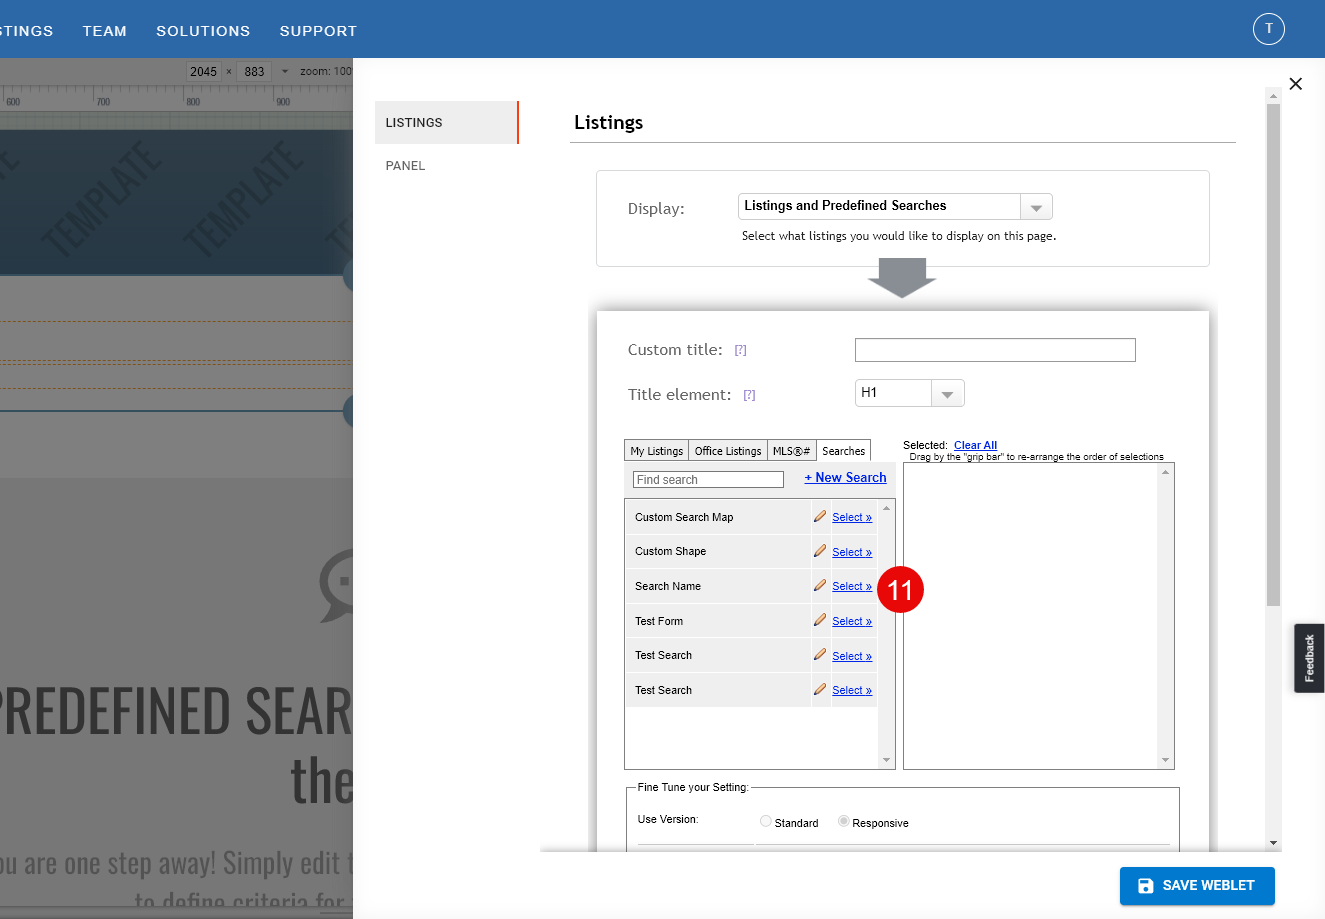Click the canvas width field 2045
This screenshot has width=1325, height=919.
(x=203, y=72)
